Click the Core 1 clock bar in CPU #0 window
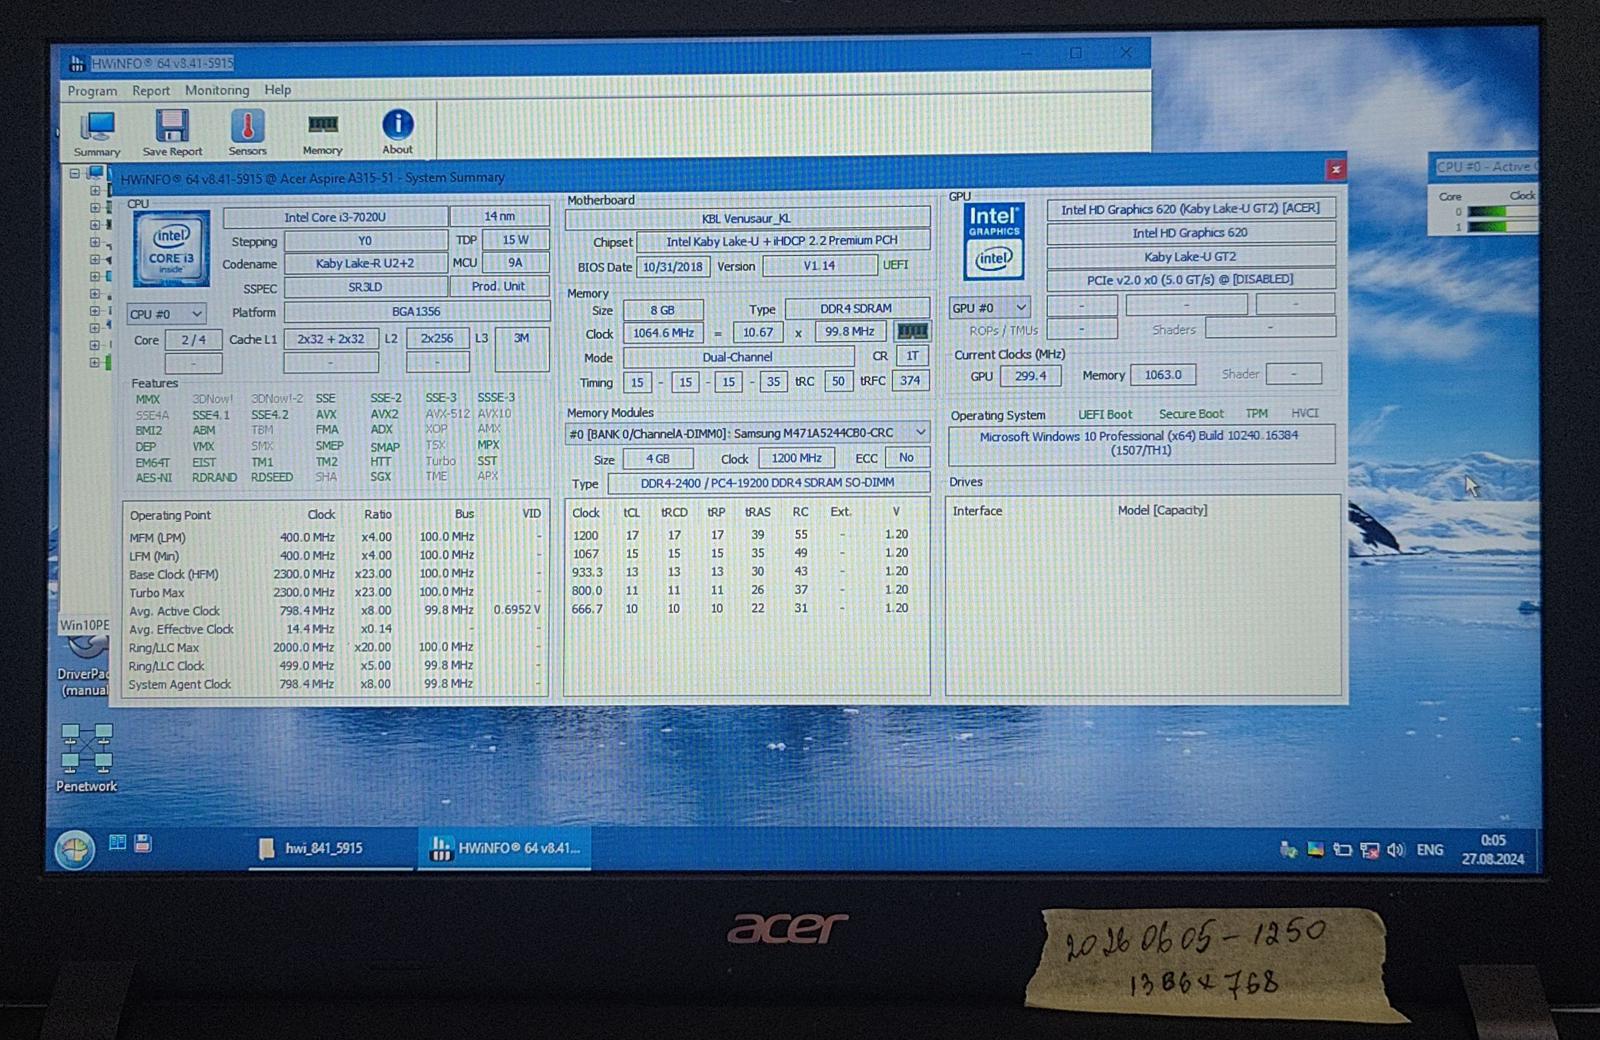 tap(1503, 227)
